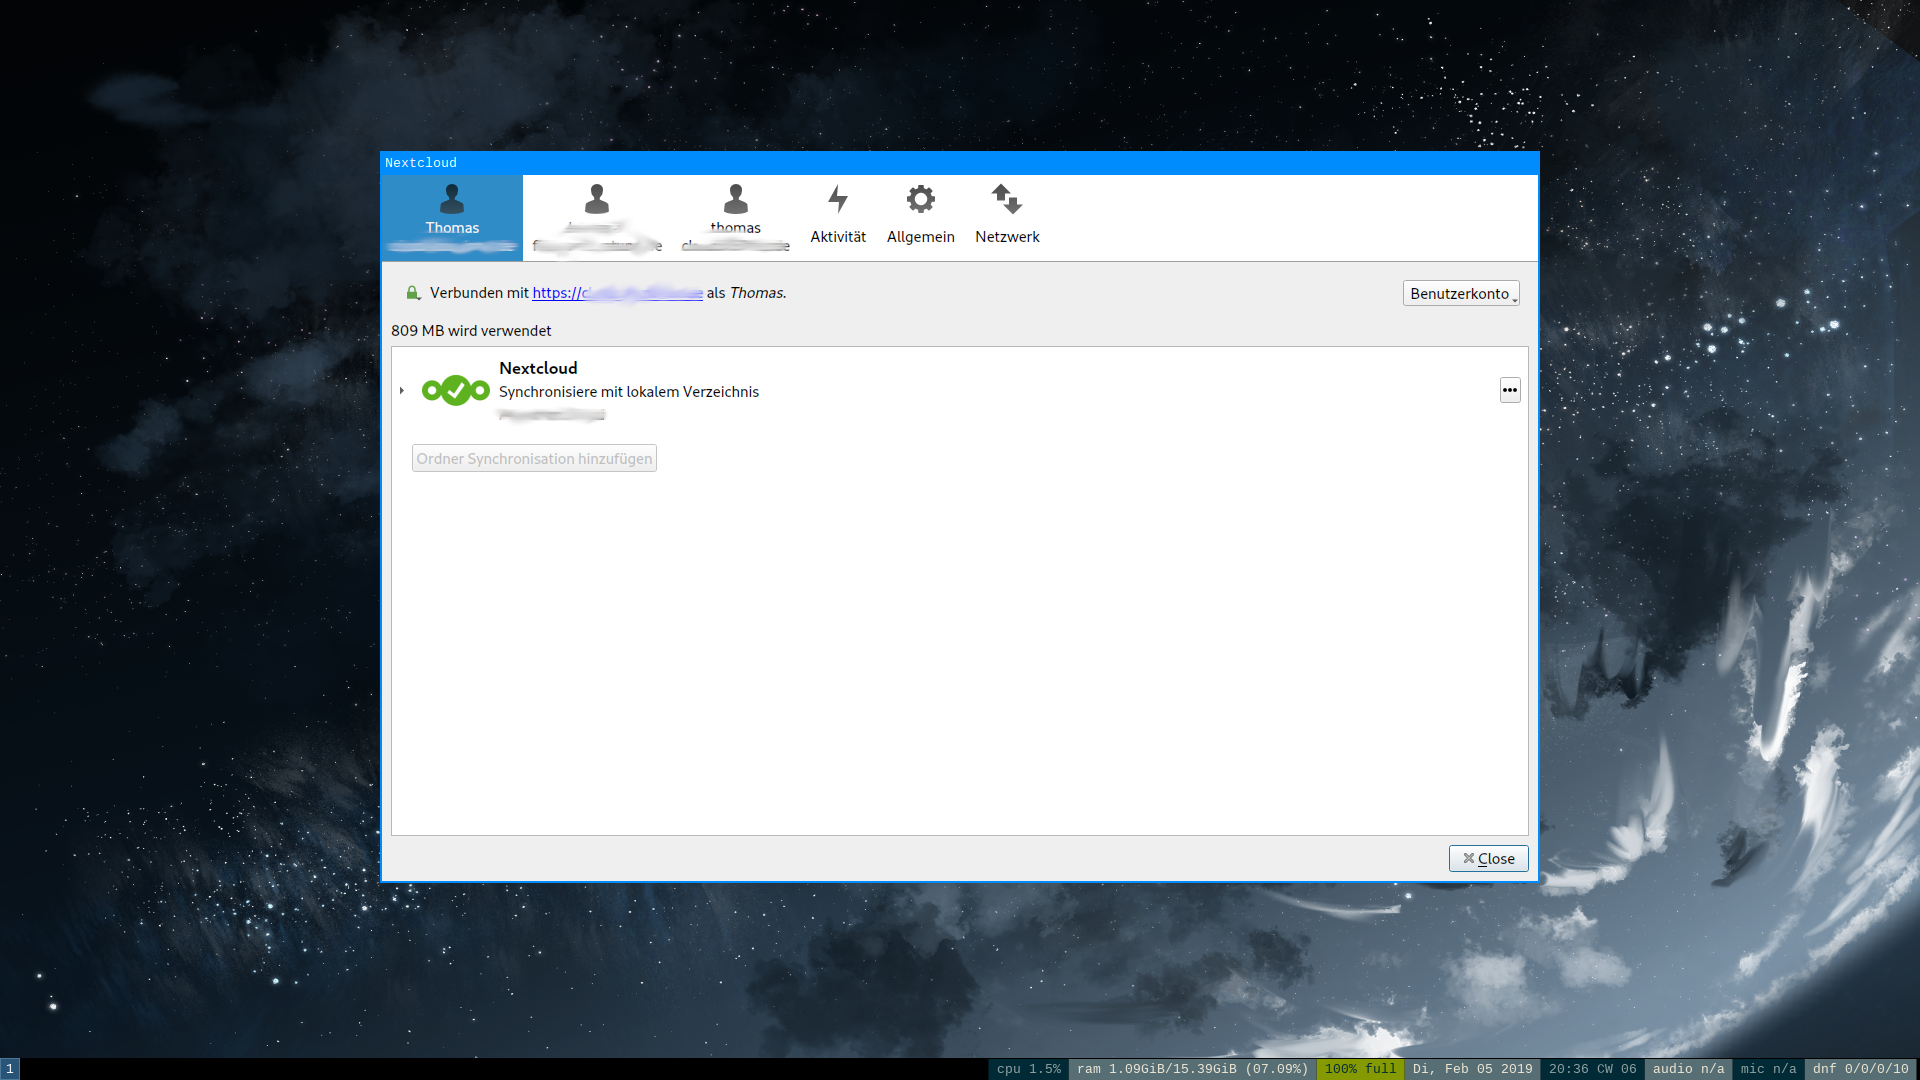The image size is (1920, 1080).
Task: Click the green Nextcloud sync status icon
Action: point(456,390)
